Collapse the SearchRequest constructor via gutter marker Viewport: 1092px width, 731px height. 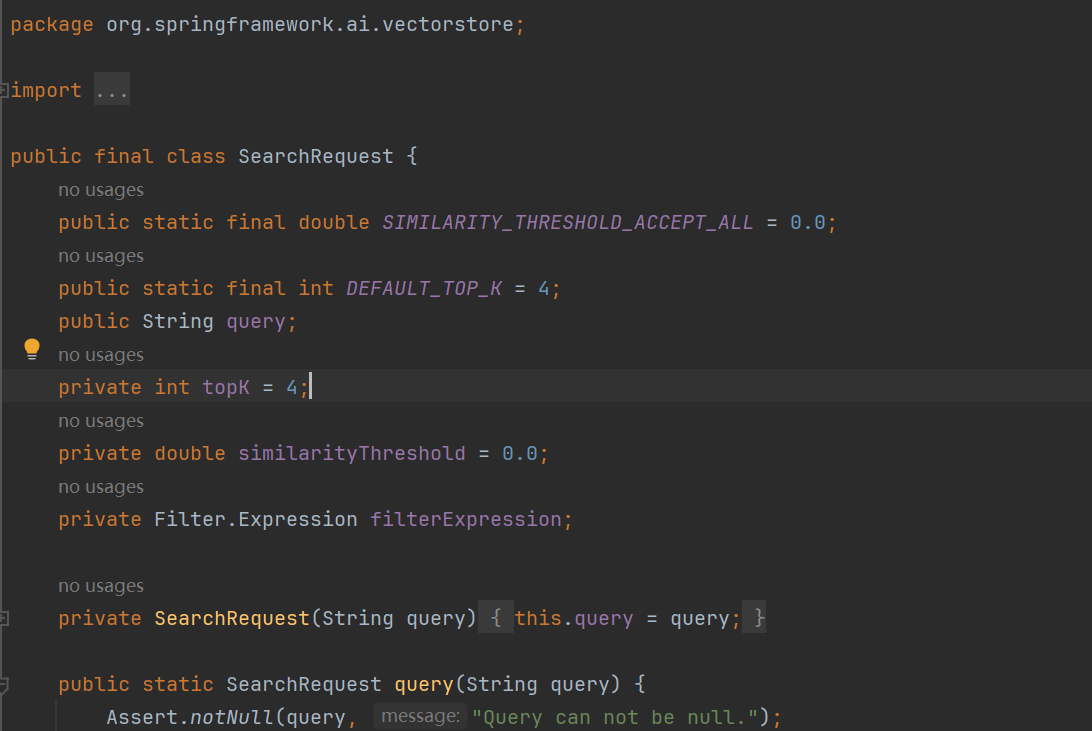click(x=5, y=618)
